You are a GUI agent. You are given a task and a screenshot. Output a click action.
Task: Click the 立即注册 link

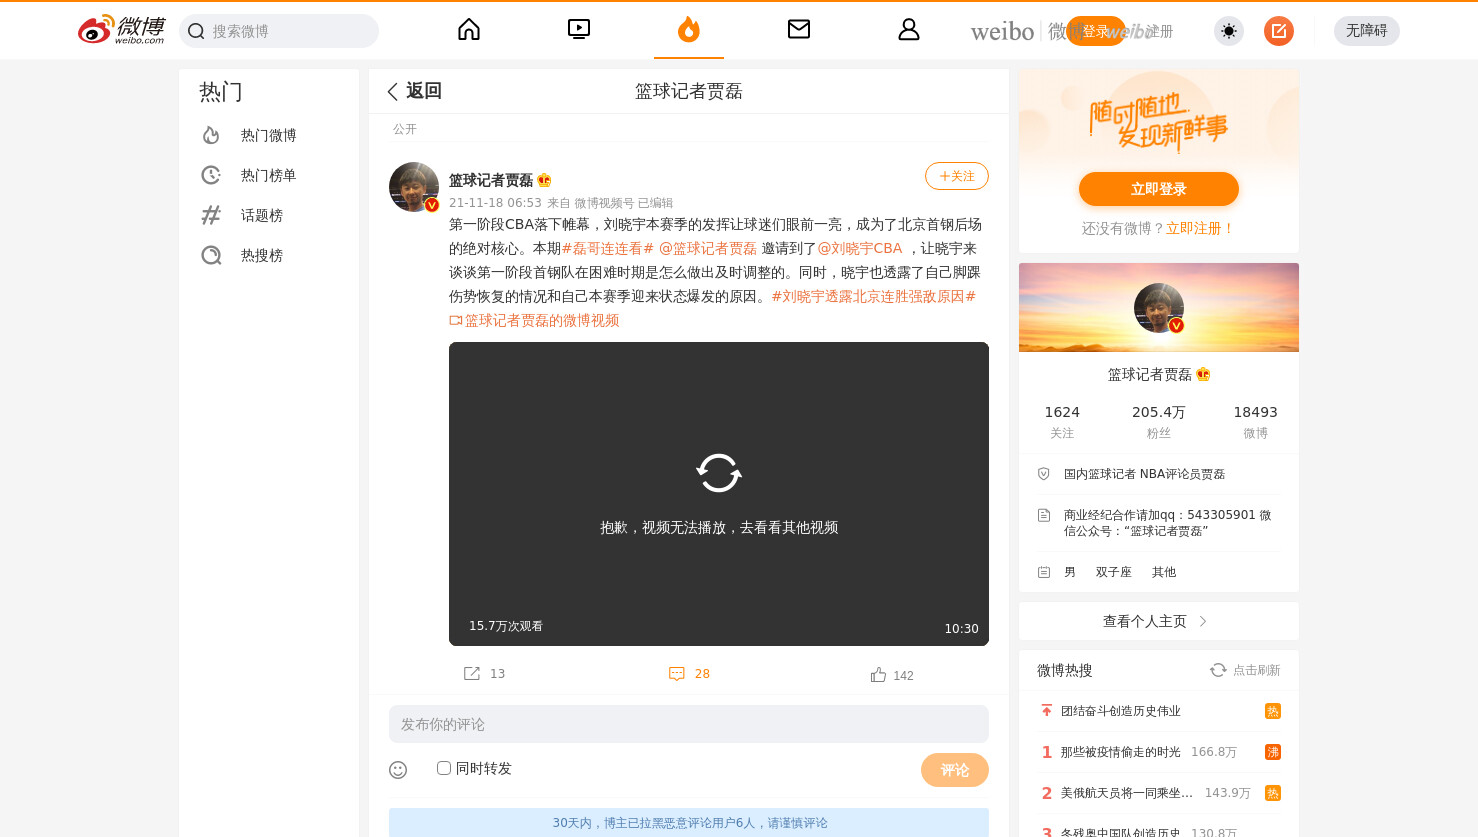click(1200, 228)
